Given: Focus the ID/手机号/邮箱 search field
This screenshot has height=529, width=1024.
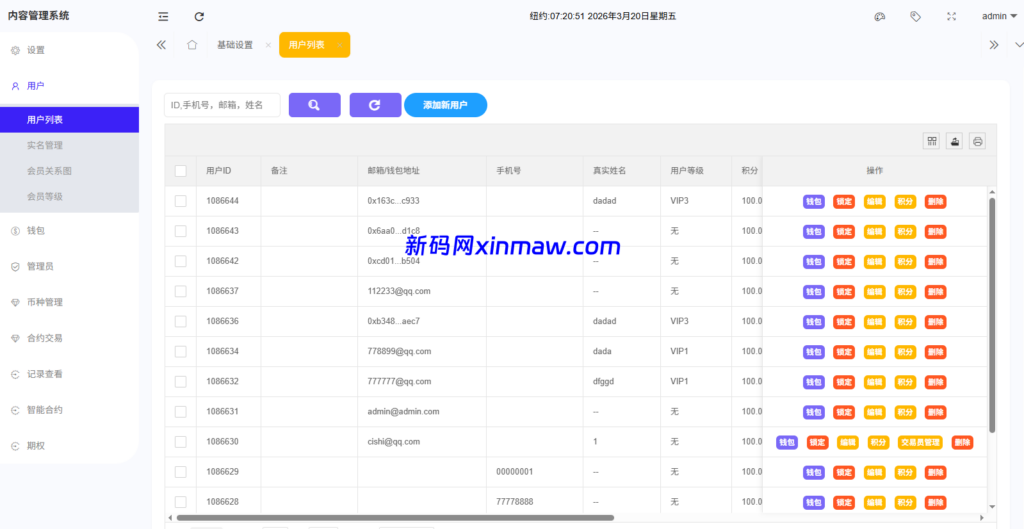Looking at the screenshot, I should (222, 105).
